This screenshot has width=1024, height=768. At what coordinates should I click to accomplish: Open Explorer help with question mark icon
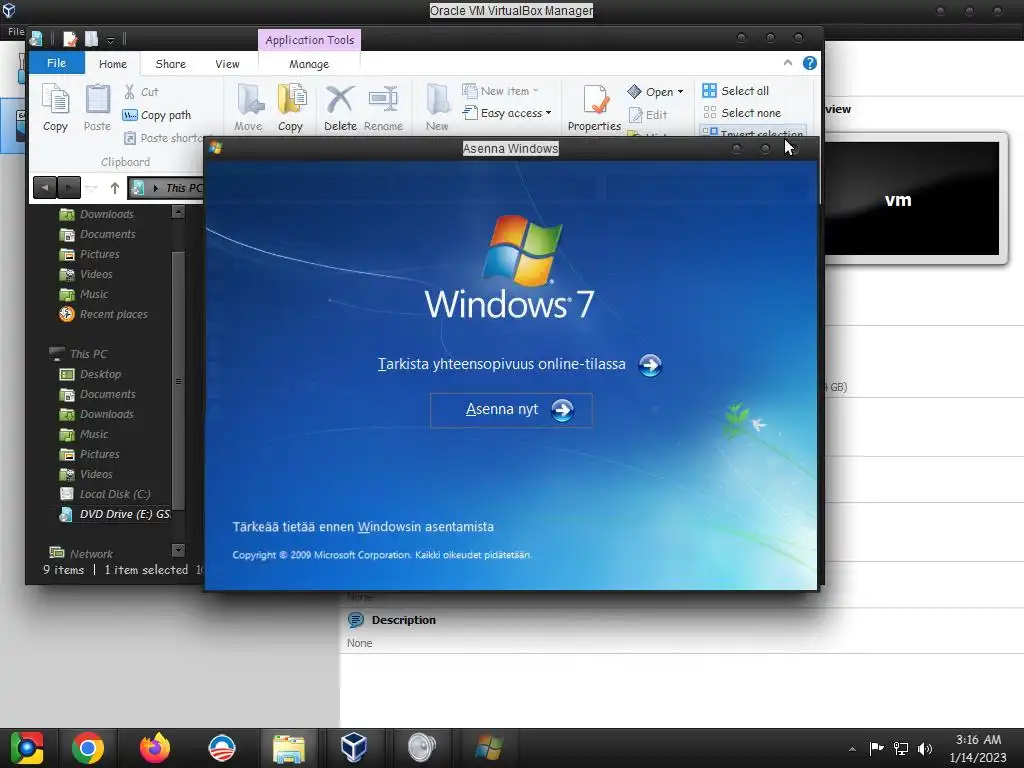click(x=809, y=63)
